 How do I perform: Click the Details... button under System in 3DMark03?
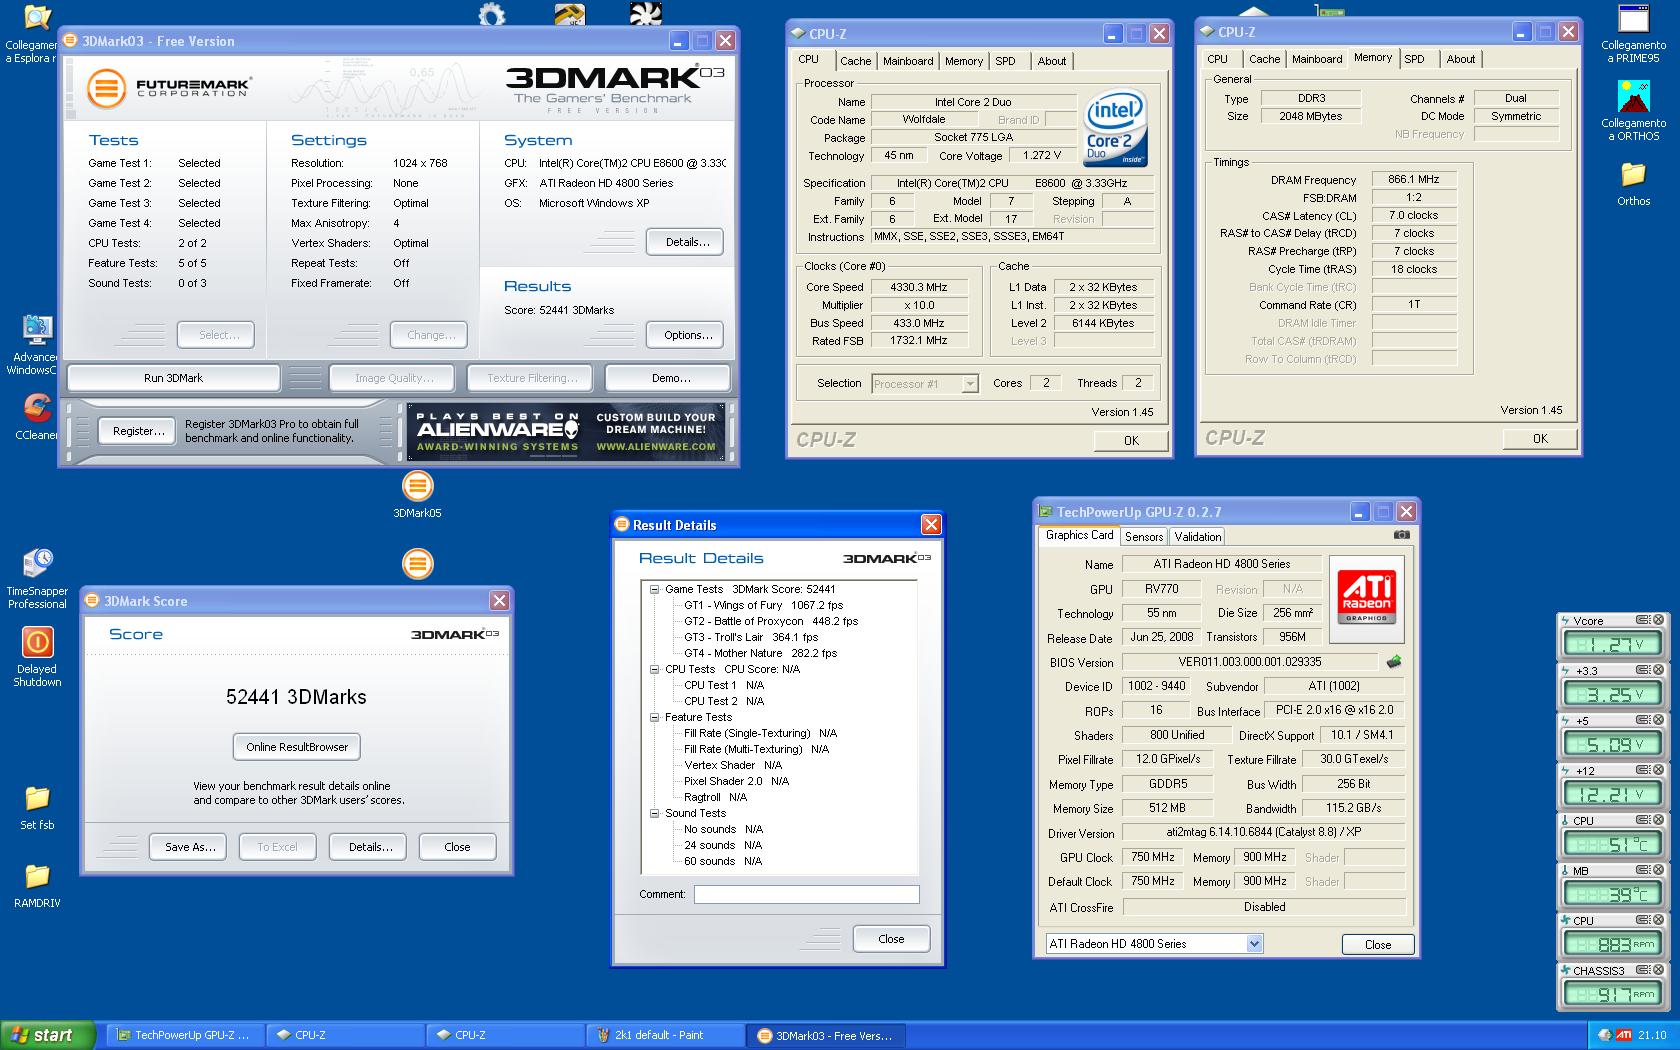pyautogui.click(x=686, y=242)
